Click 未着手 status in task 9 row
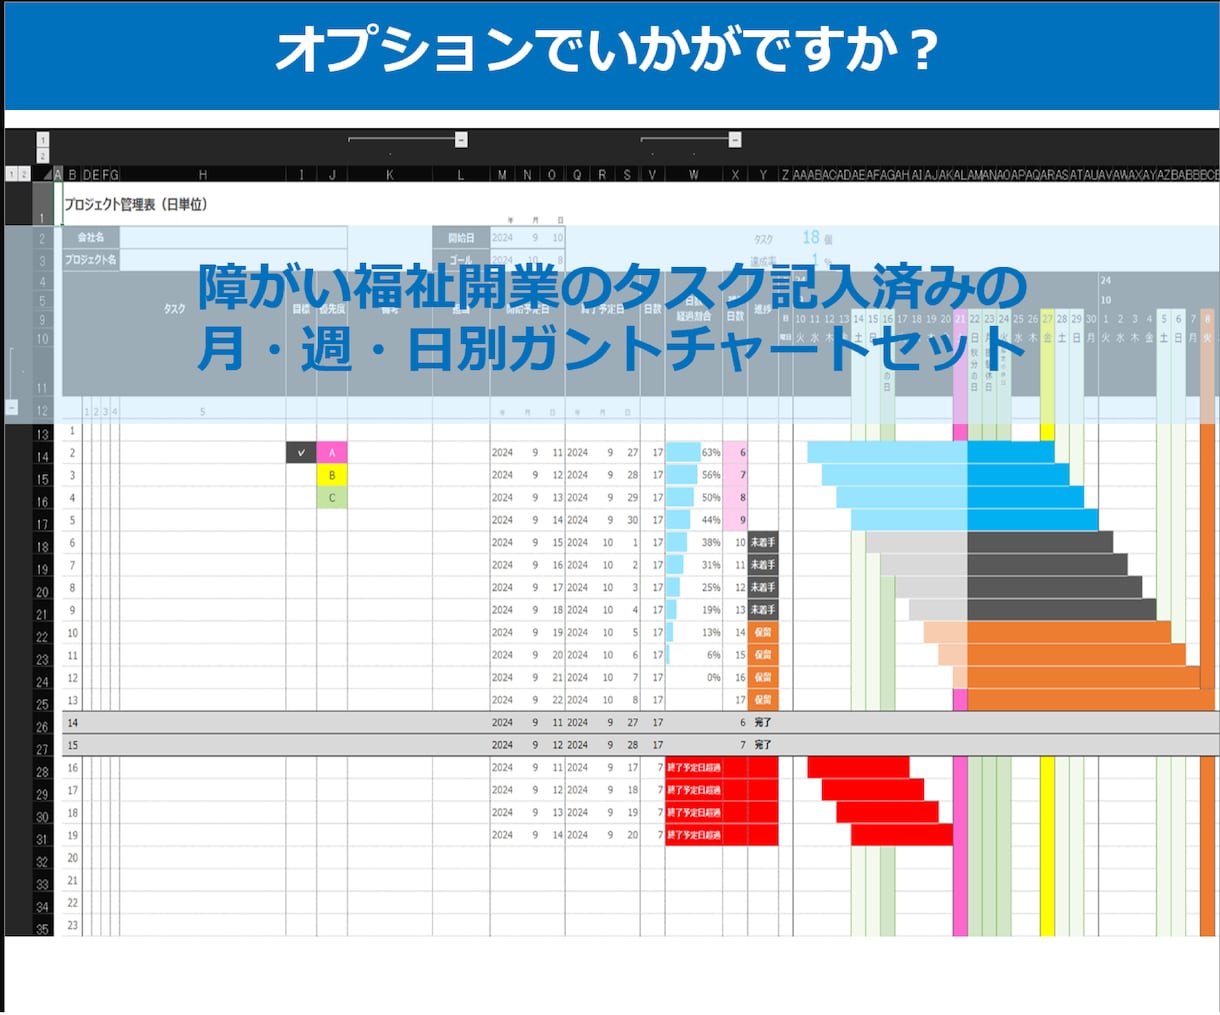Viewport: 1220px width, 1015px height. point(763,610)
